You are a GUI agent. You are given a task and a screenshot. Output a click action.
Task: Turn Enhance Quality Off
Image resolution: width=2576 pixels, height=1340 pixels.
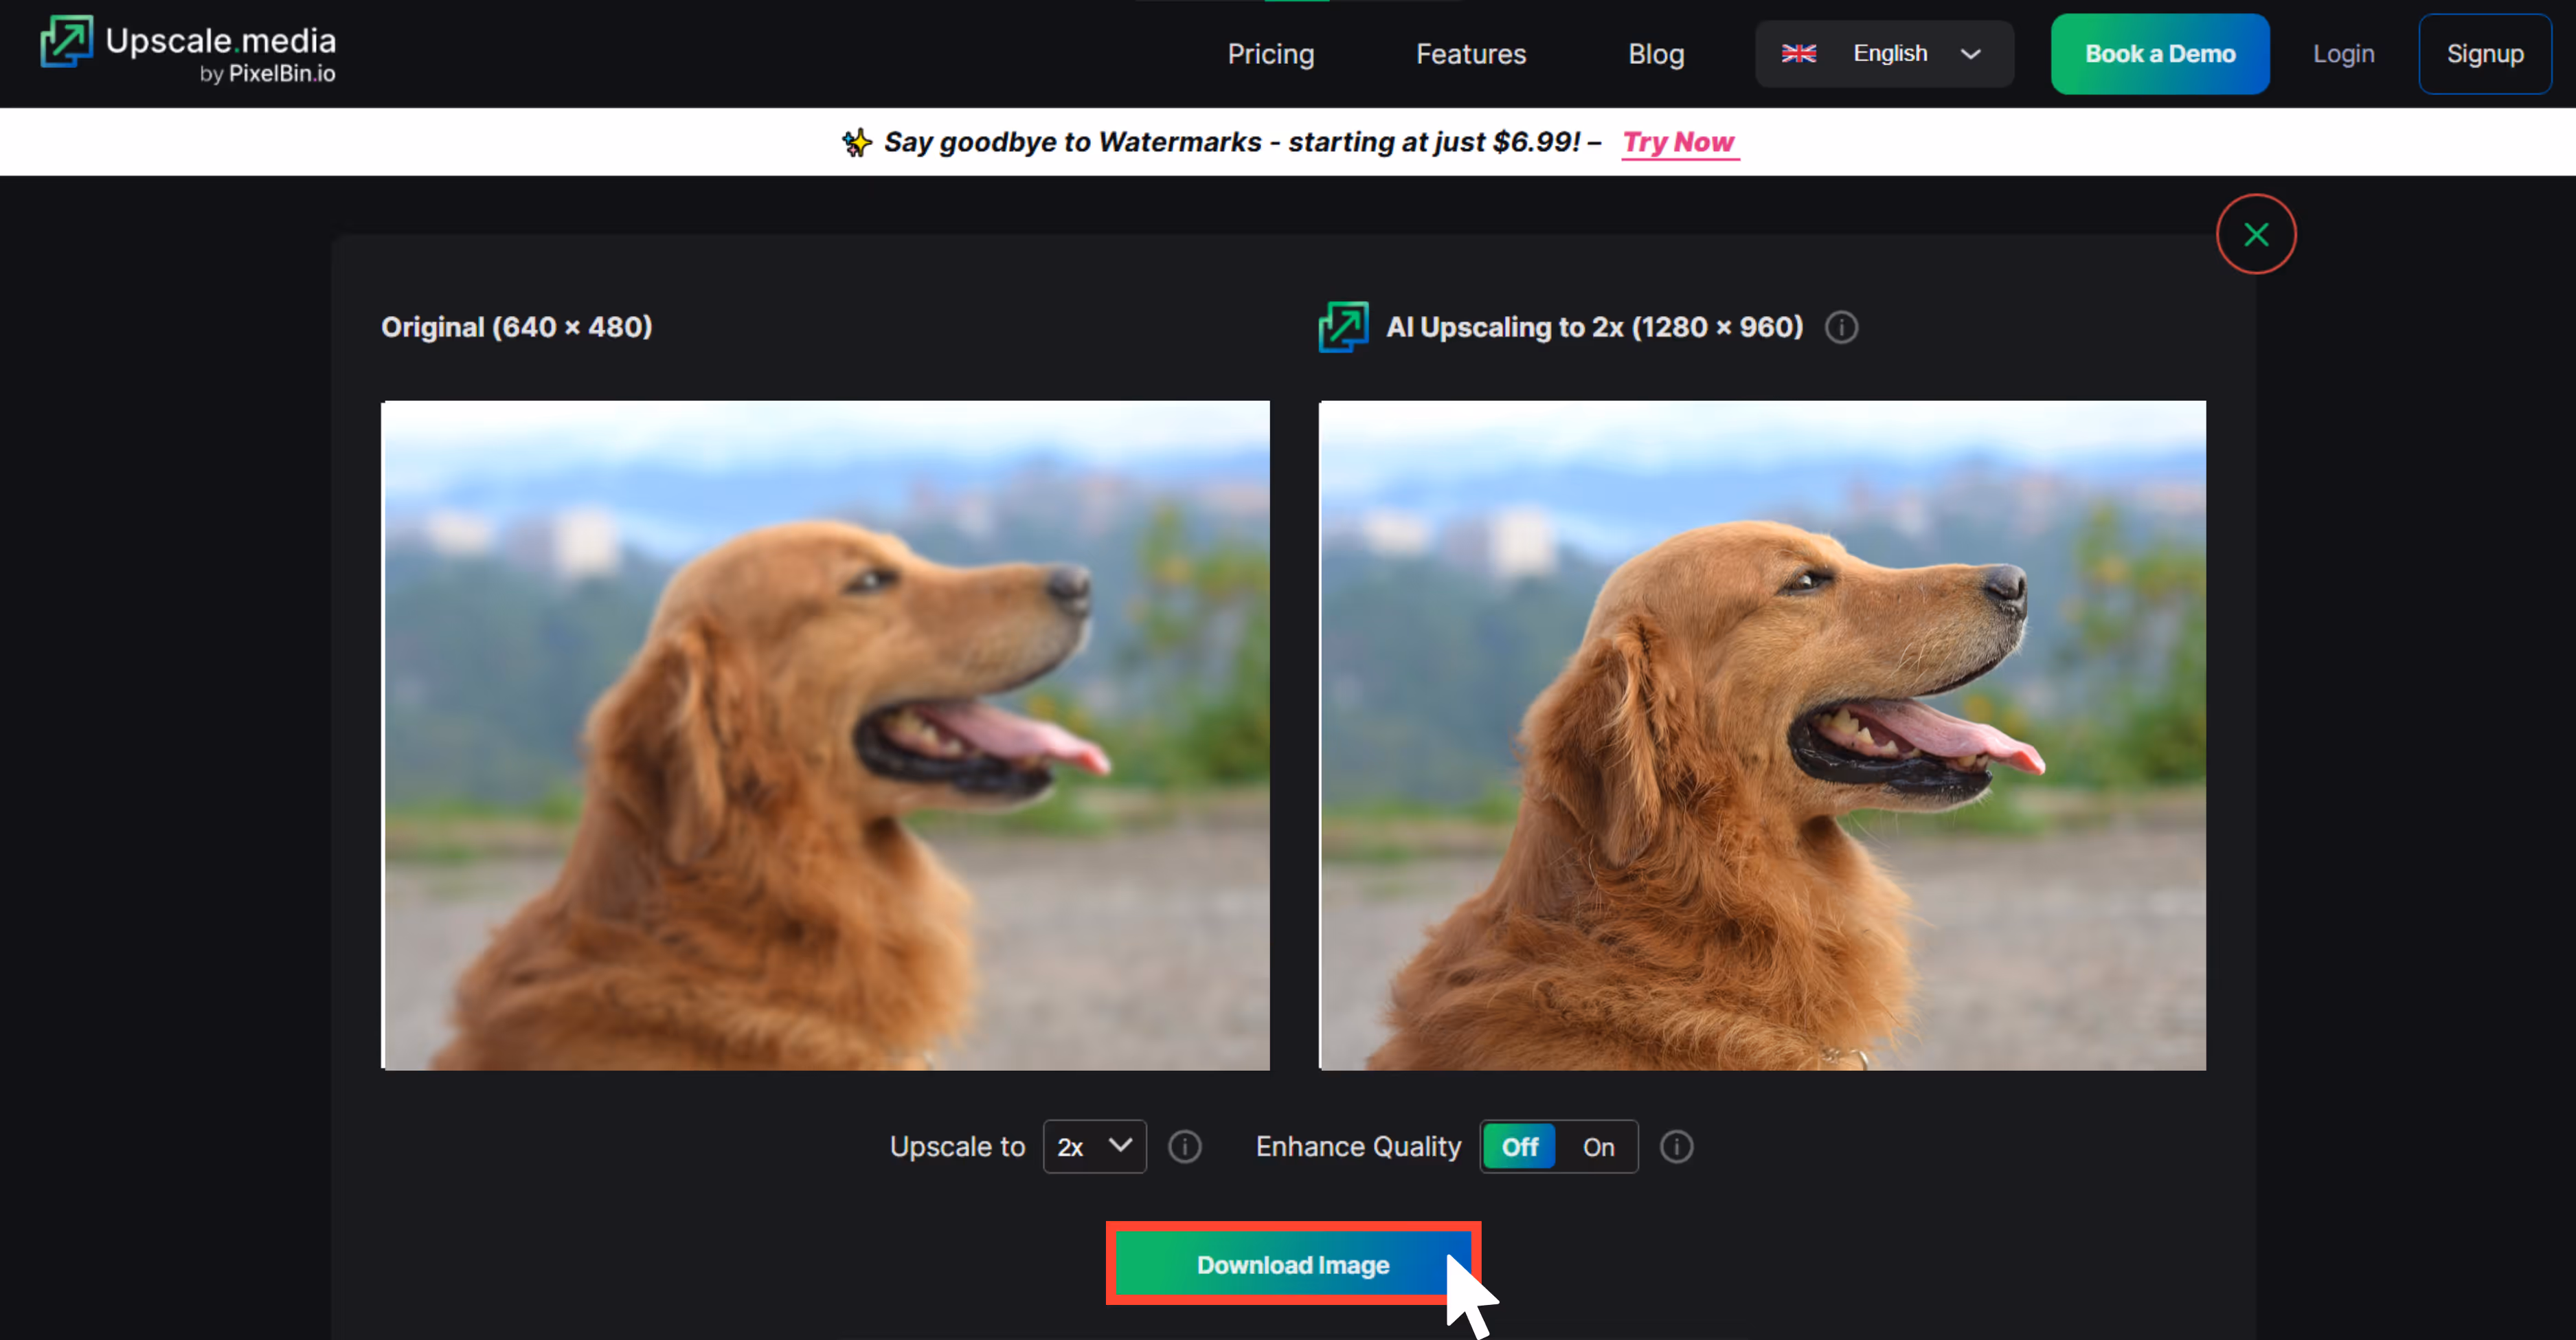click(1519, 1147)
